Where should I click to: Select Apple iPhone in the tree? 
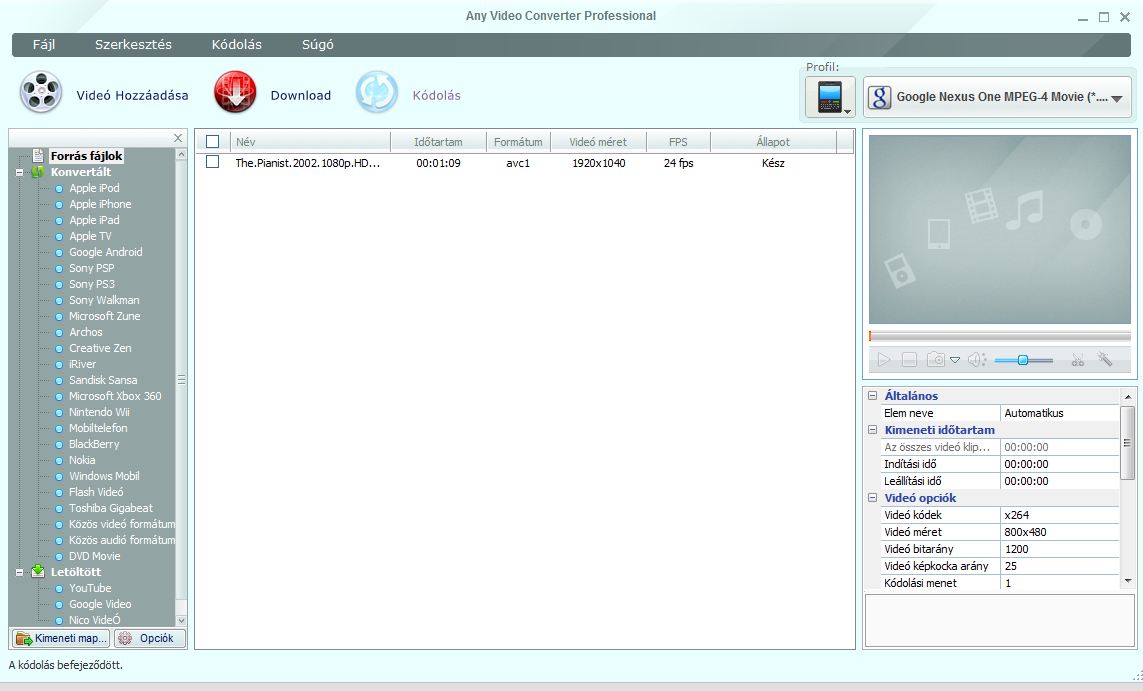click(100, 204)
